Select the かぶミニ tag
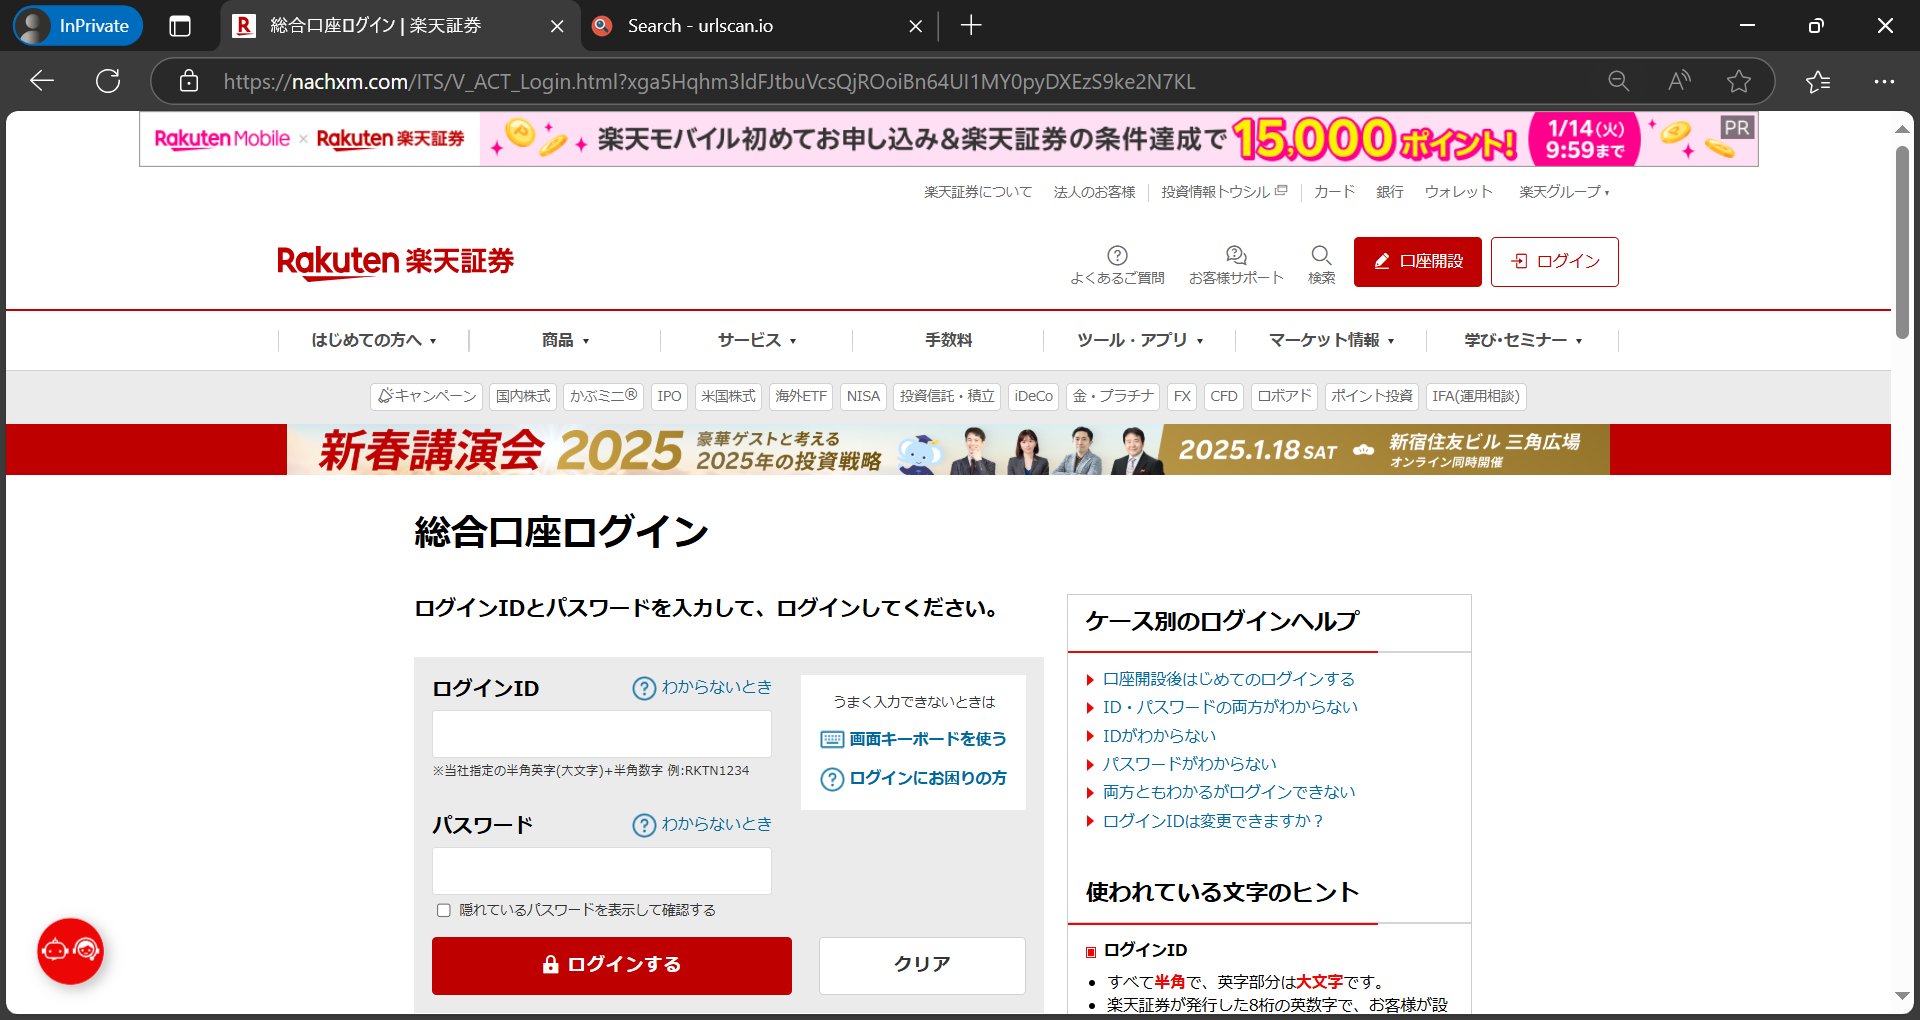Image resolution: width=1920 pixels, height=1020 pixels. point(603,396)
